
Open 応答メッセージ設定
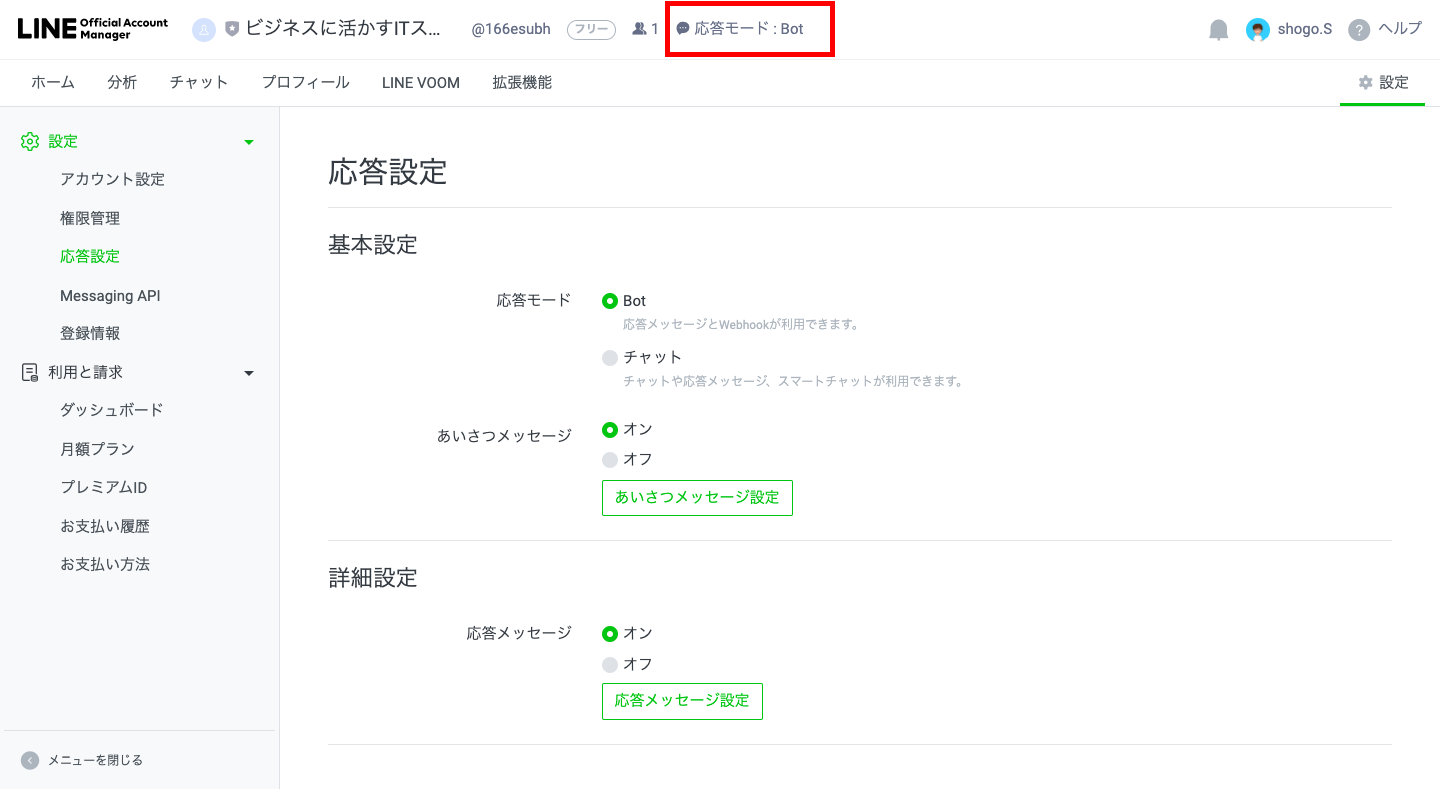[x=682, y=701]
